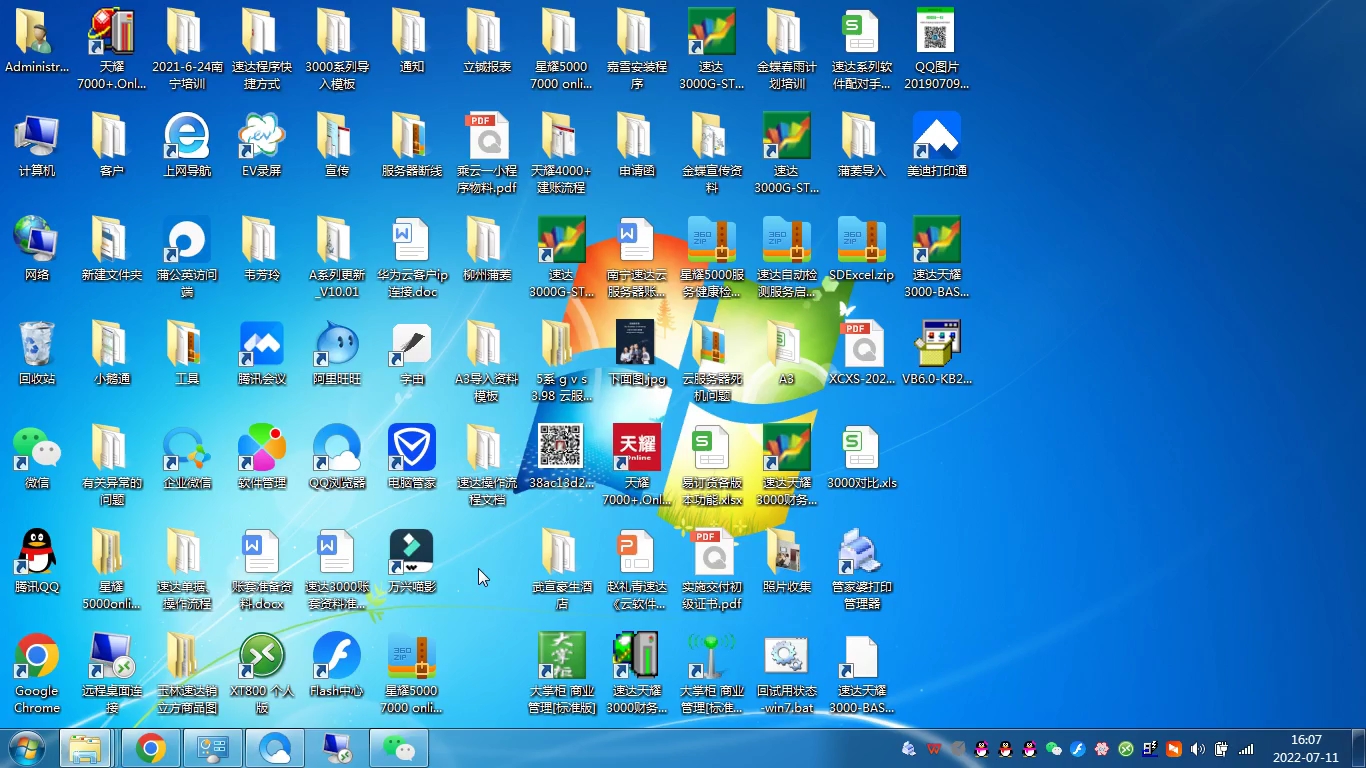Select the 下面图.jpg image thumbnail
Viewport: 1366px width, 768px height.
click(x=637, y=354)
